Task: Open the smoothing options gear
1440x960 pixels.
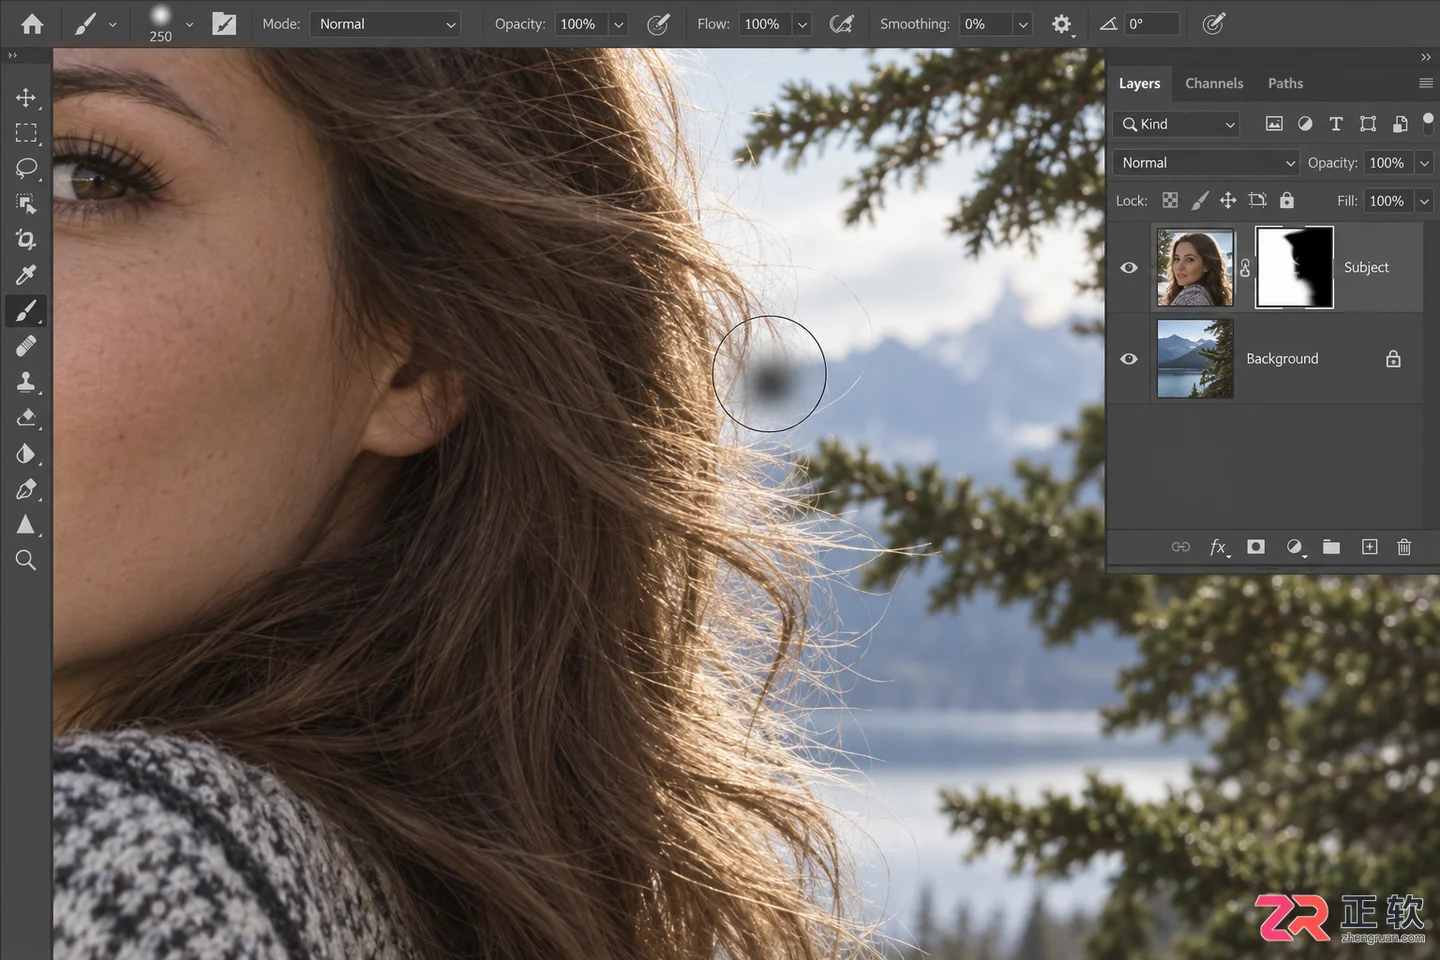Action: [x=1062, y=24]
